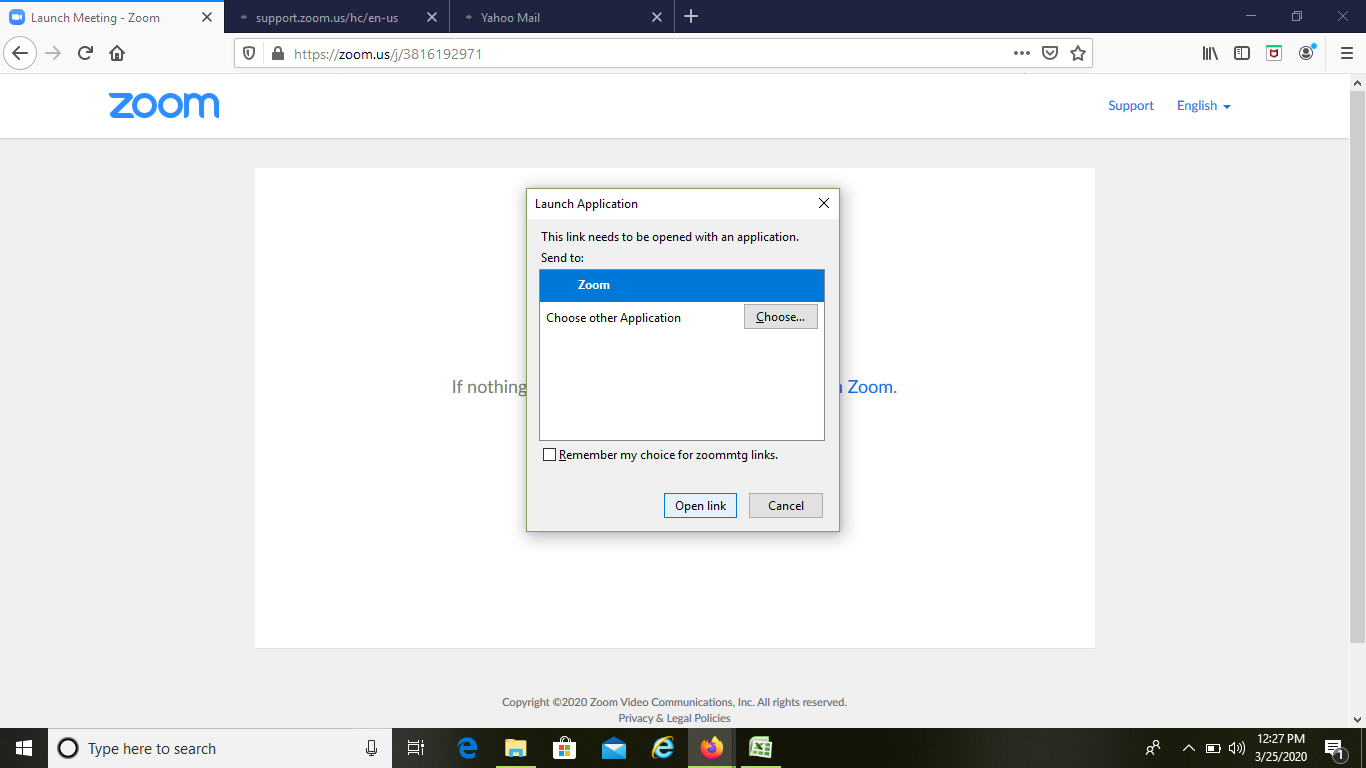Open the Firefox hamburger menu
The image size is (1366, 768).
coord(1346,53)
